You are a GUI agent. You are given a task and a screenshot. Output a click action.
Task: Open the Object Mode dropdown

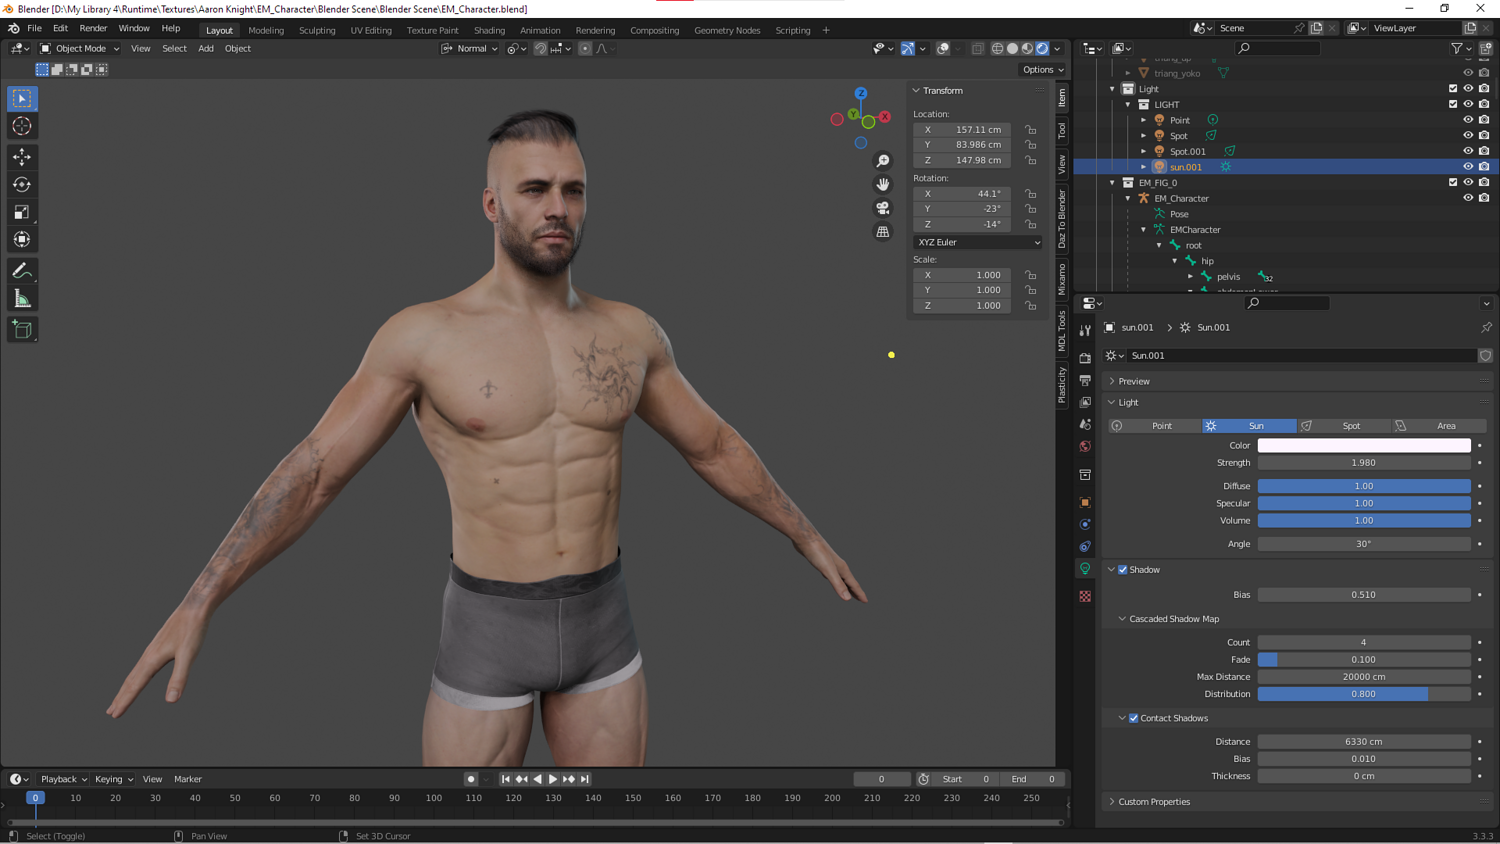[x=79, y=48]
